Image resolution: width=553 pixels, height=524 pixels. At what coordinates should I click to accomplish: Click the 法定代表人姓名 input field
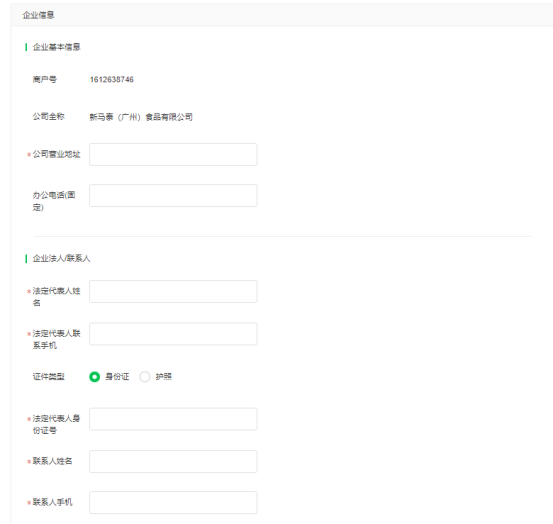tap(173, 291)
